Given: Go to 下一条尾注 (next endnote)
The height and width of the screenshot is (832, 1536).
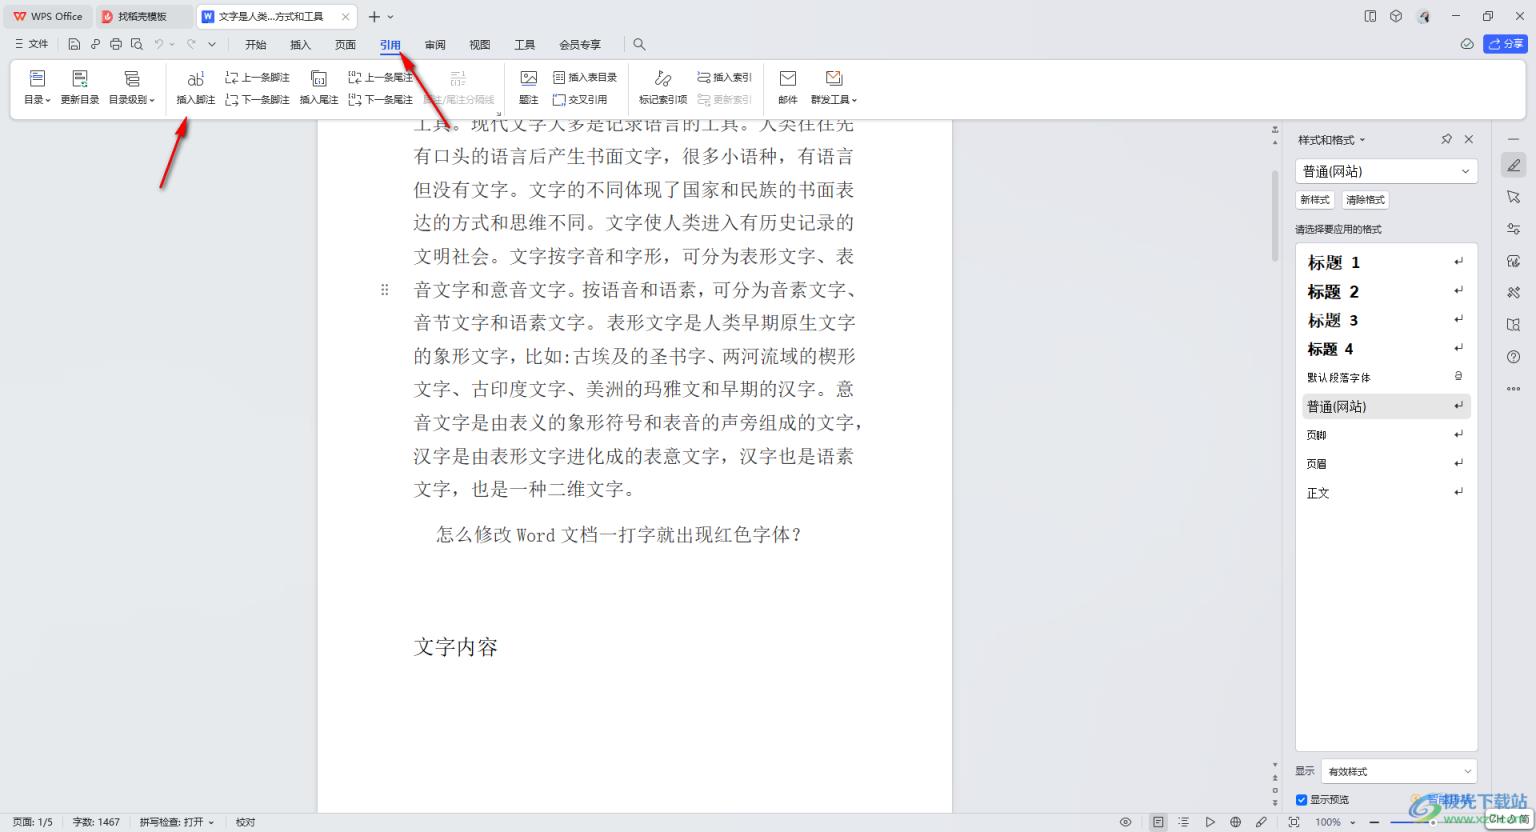Looking at the screenshot, I should tap(380, 100).
